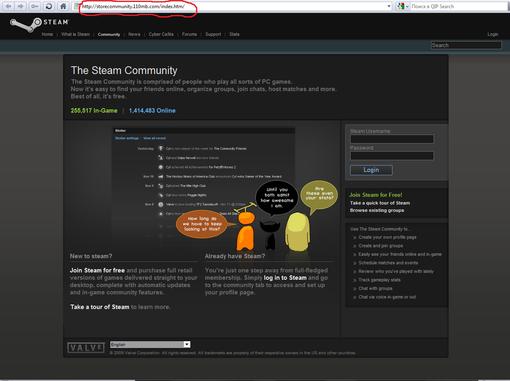Open the Forums nav item
Viewport: 510px width, 381px height.
coord(189,34)
